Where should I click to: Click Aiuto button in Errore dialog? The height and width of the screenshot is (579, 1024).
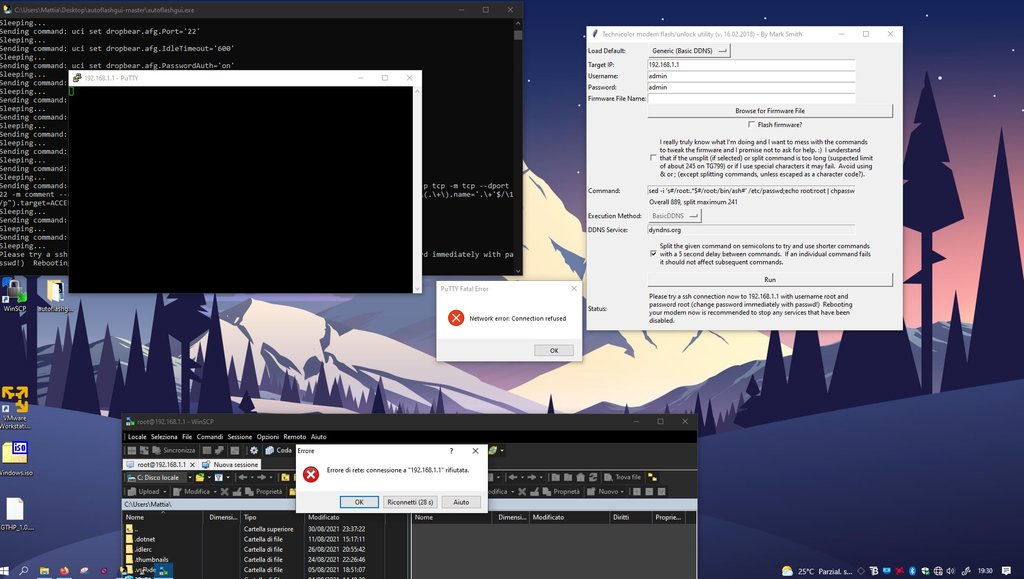click(461, 502)
